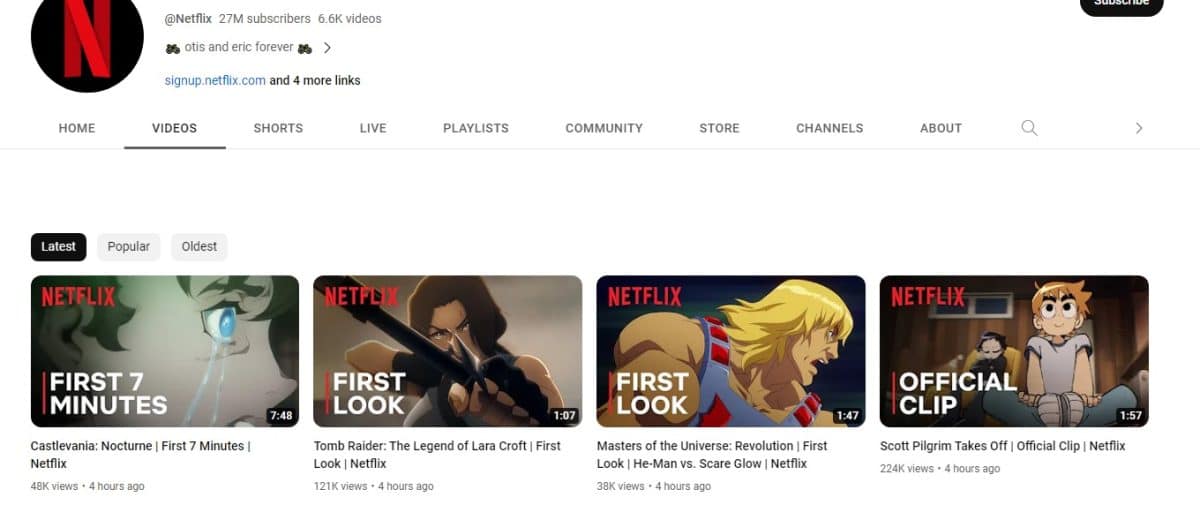This screenshot has width=1200, height=520.
Task: Play the Castlevania: Nocturne First 7 Minutes thumbnail
Action: (x=165, y=351)
